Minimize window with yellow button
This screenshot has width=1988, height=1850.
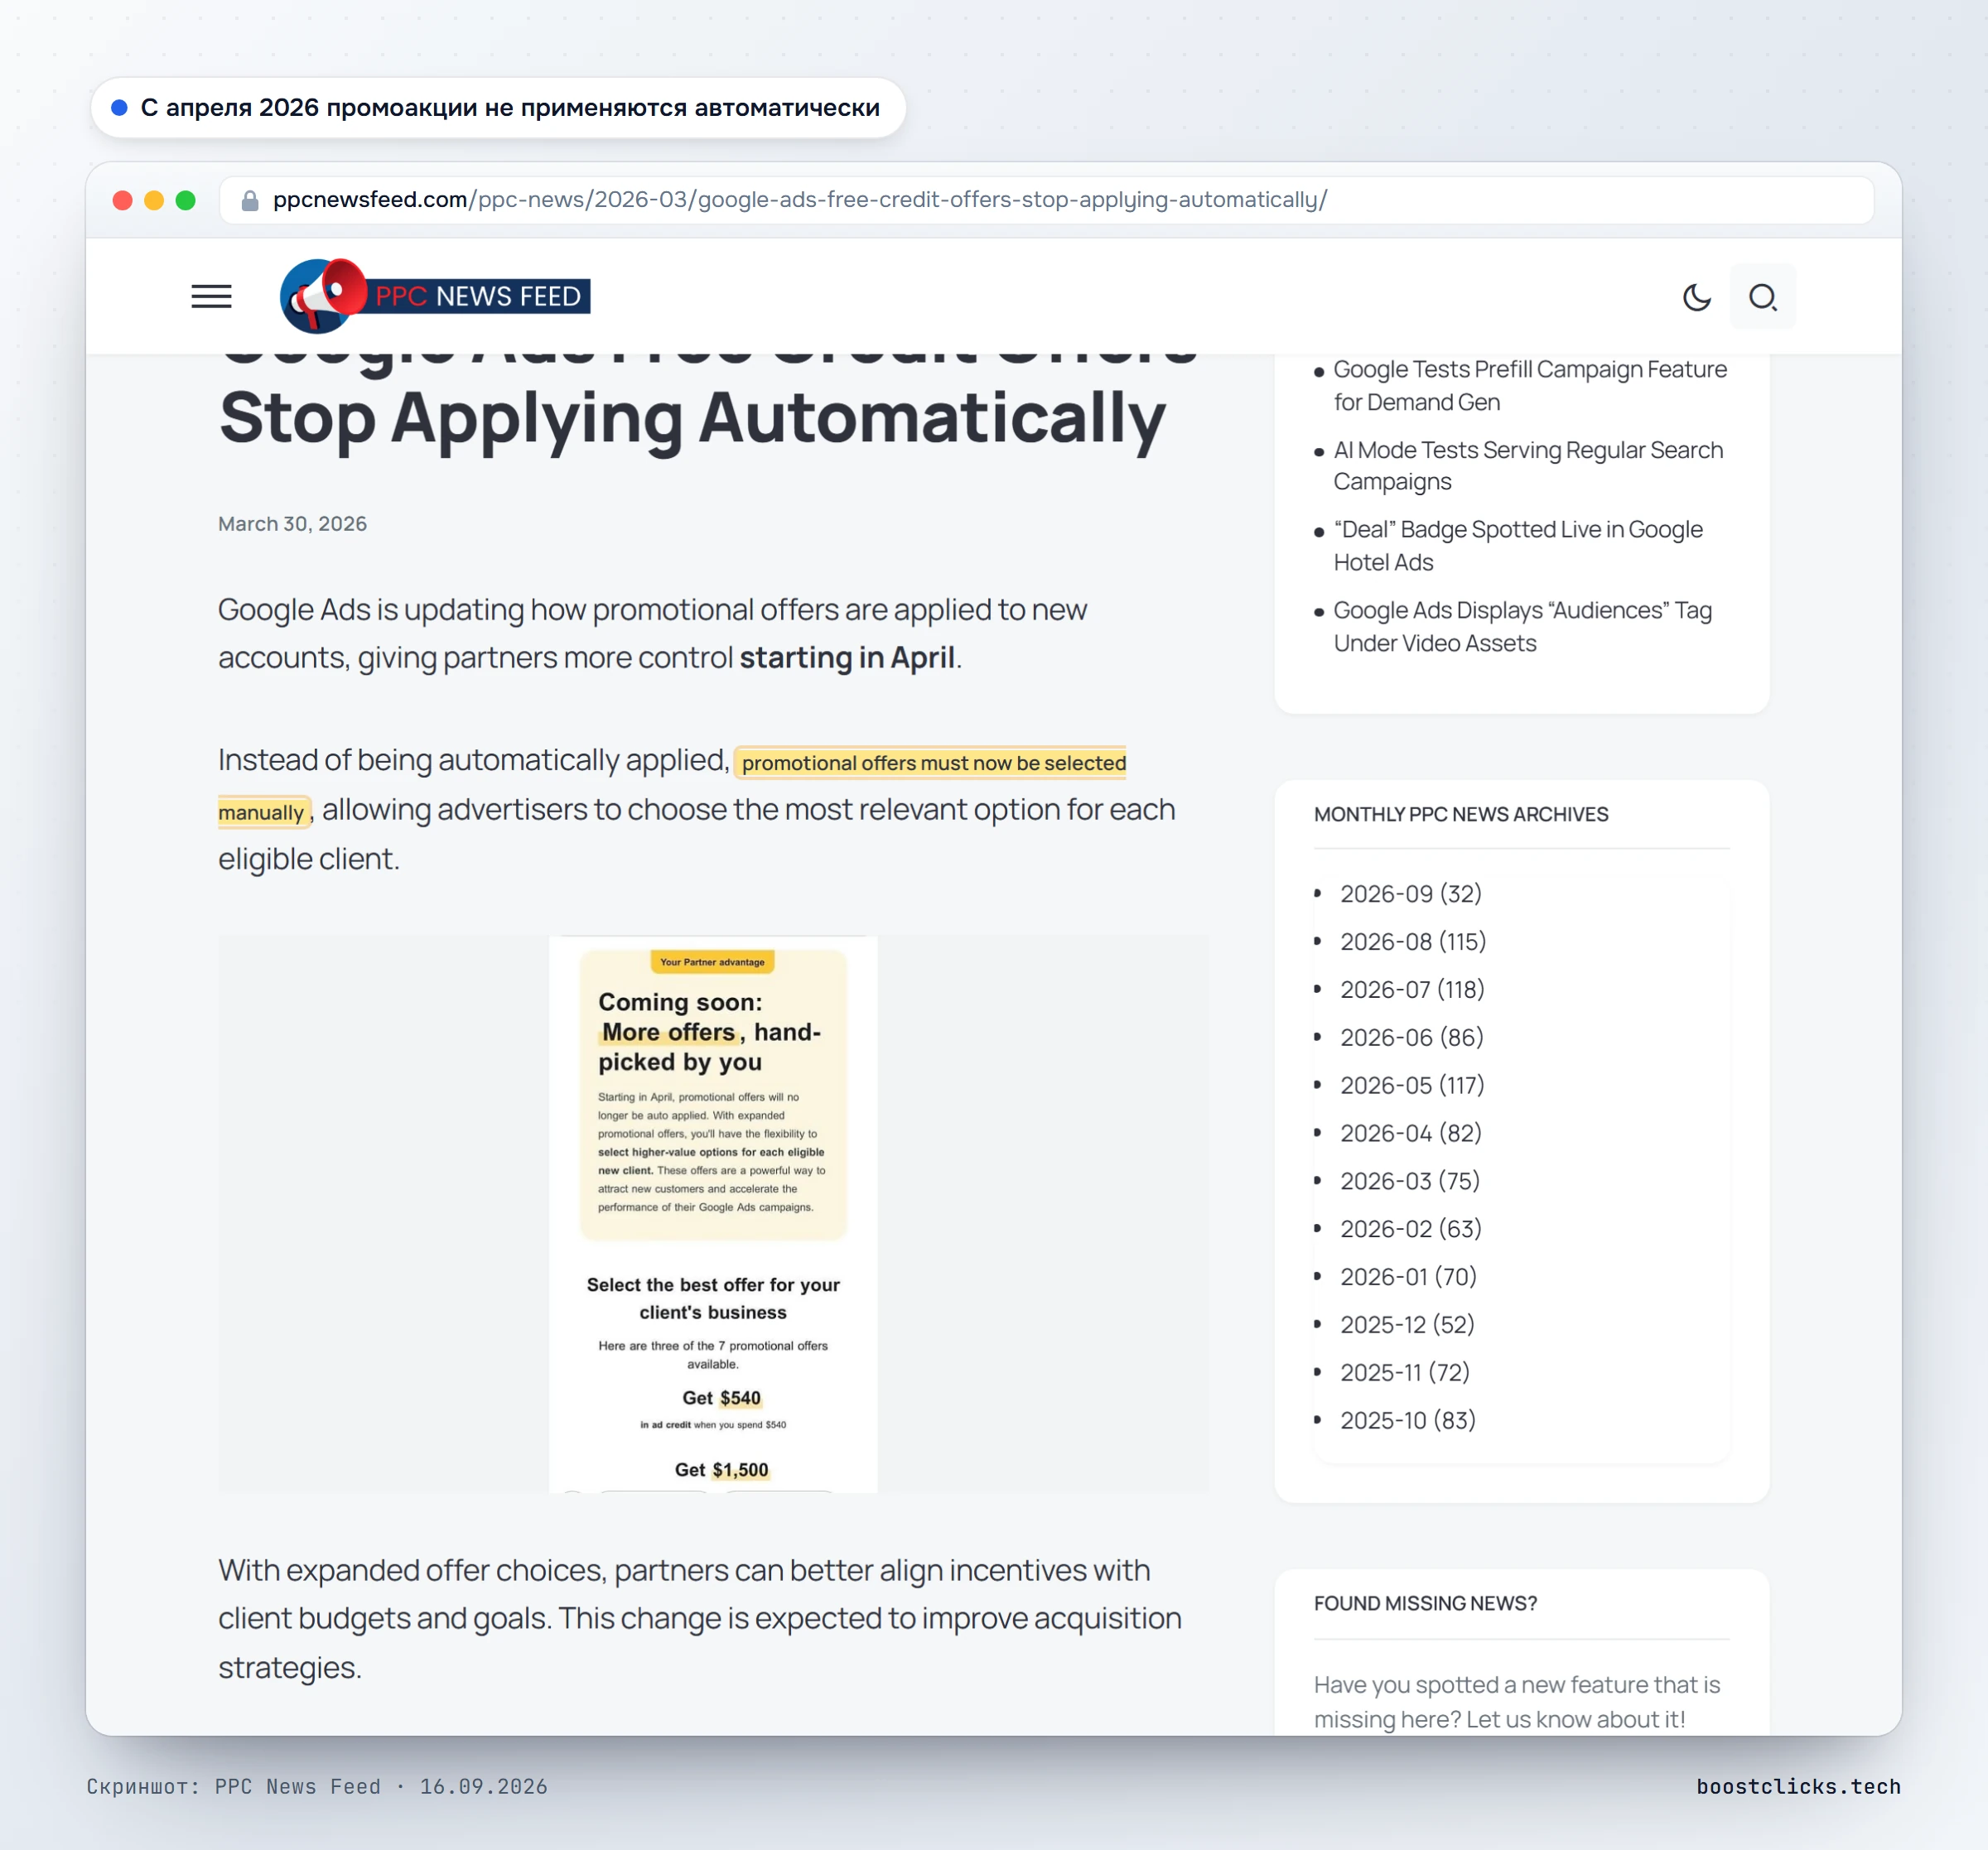point(154,200)
